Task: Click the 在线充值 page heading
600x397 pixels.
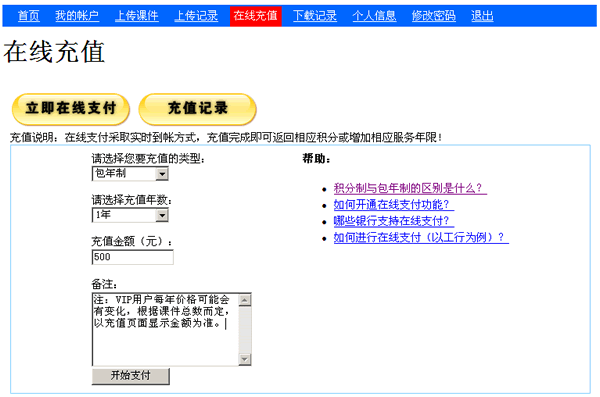Action: 54,52
